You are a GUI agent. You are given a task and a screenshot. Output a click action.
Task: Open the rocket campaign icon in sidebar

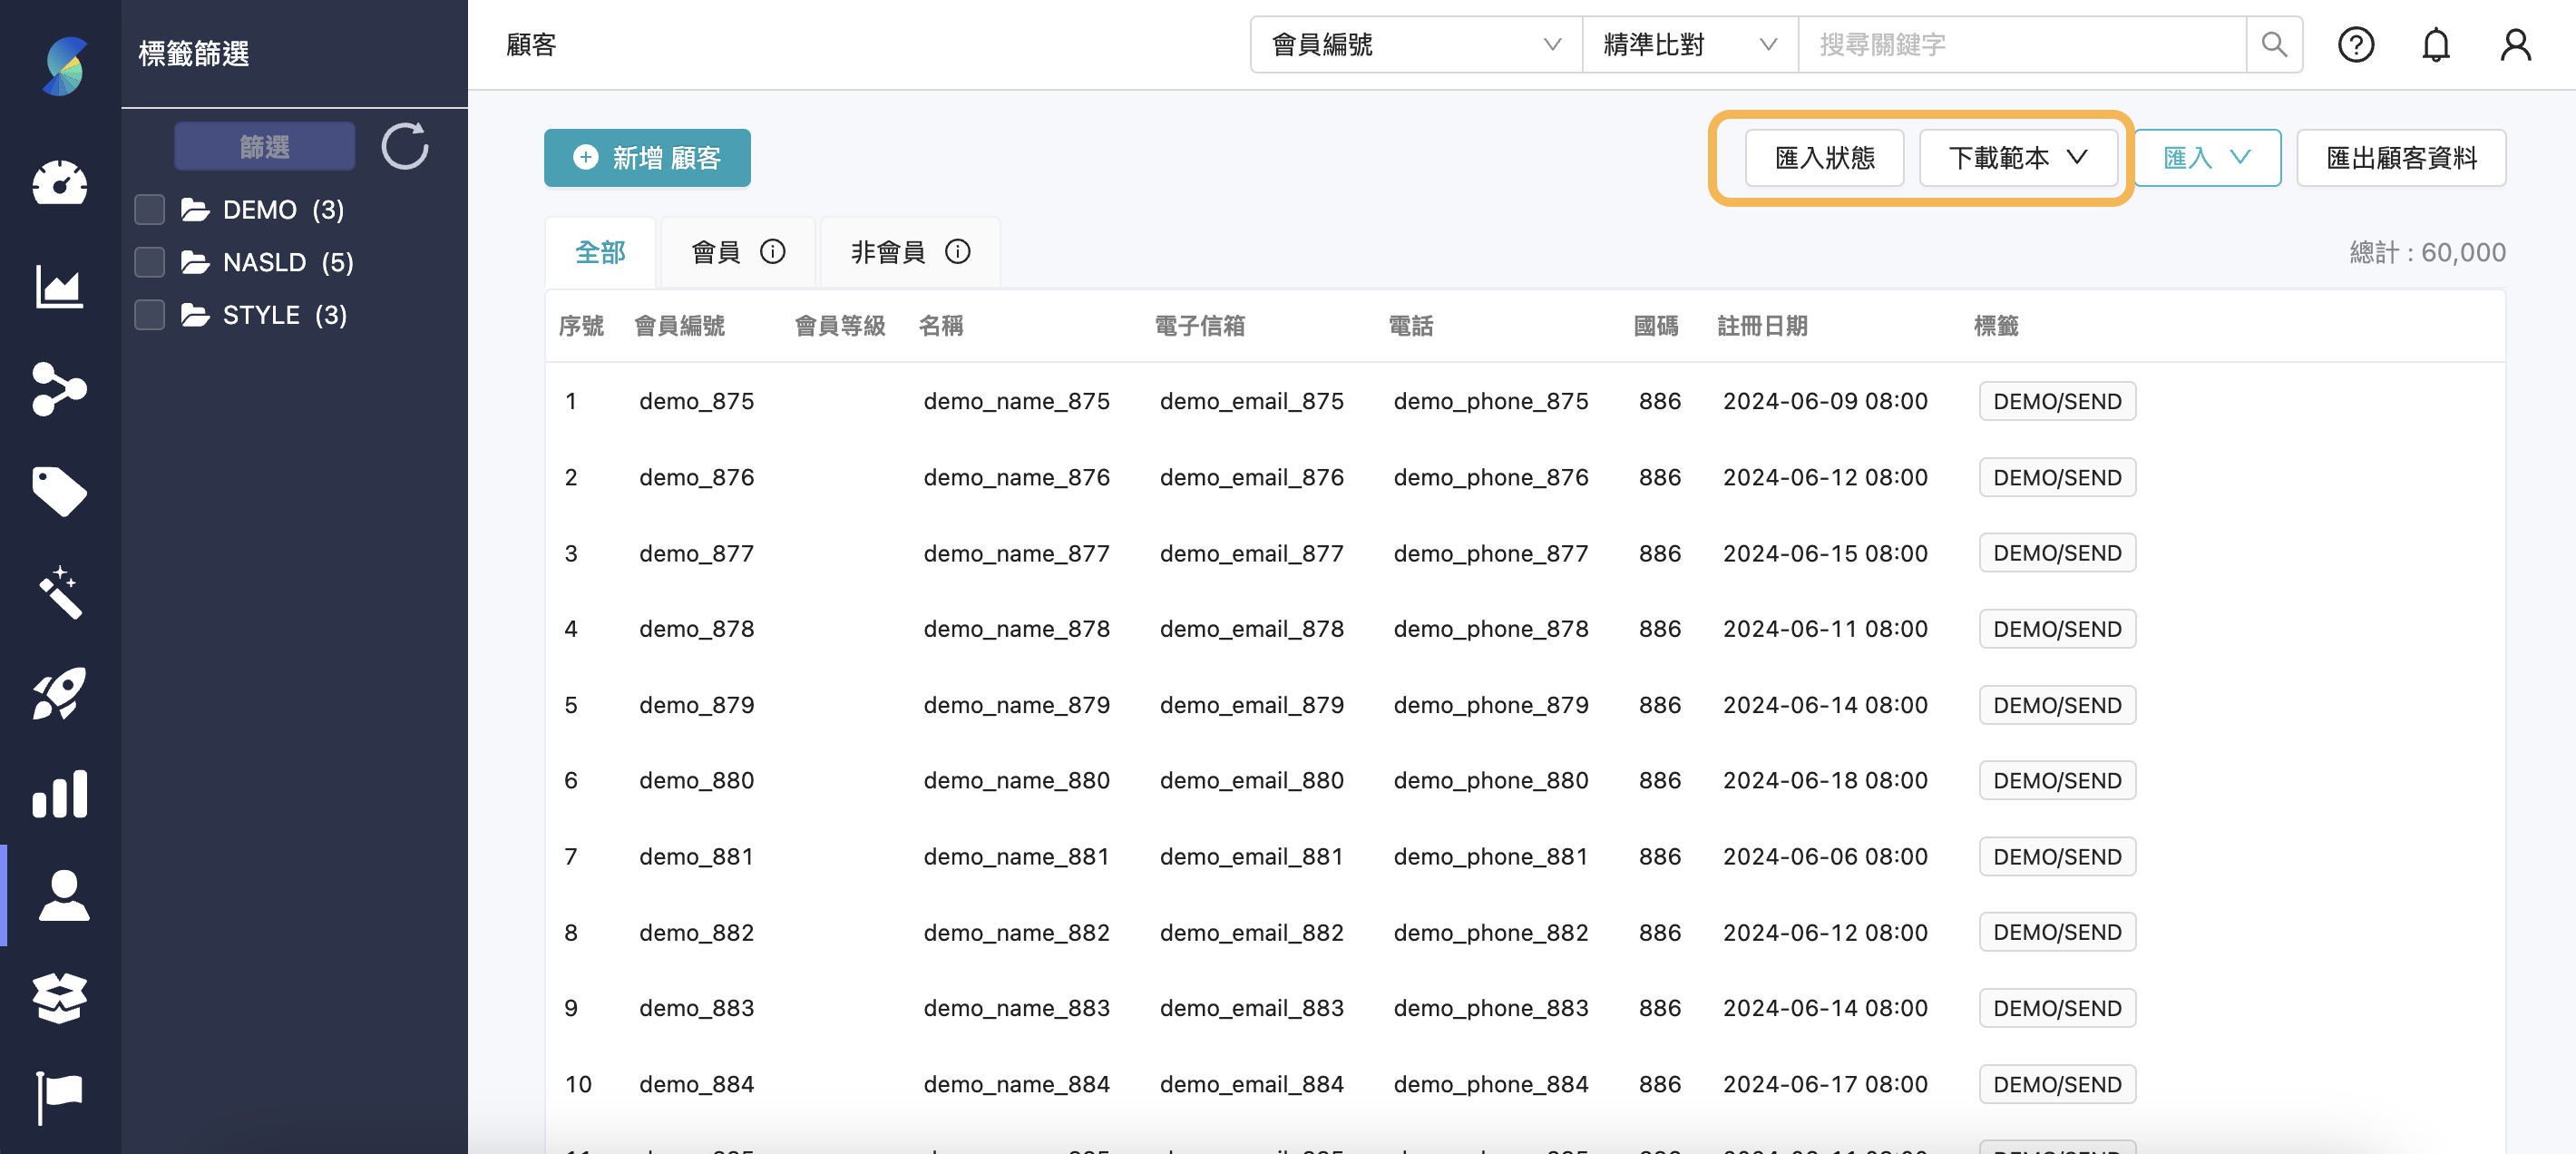coord(60,693)
